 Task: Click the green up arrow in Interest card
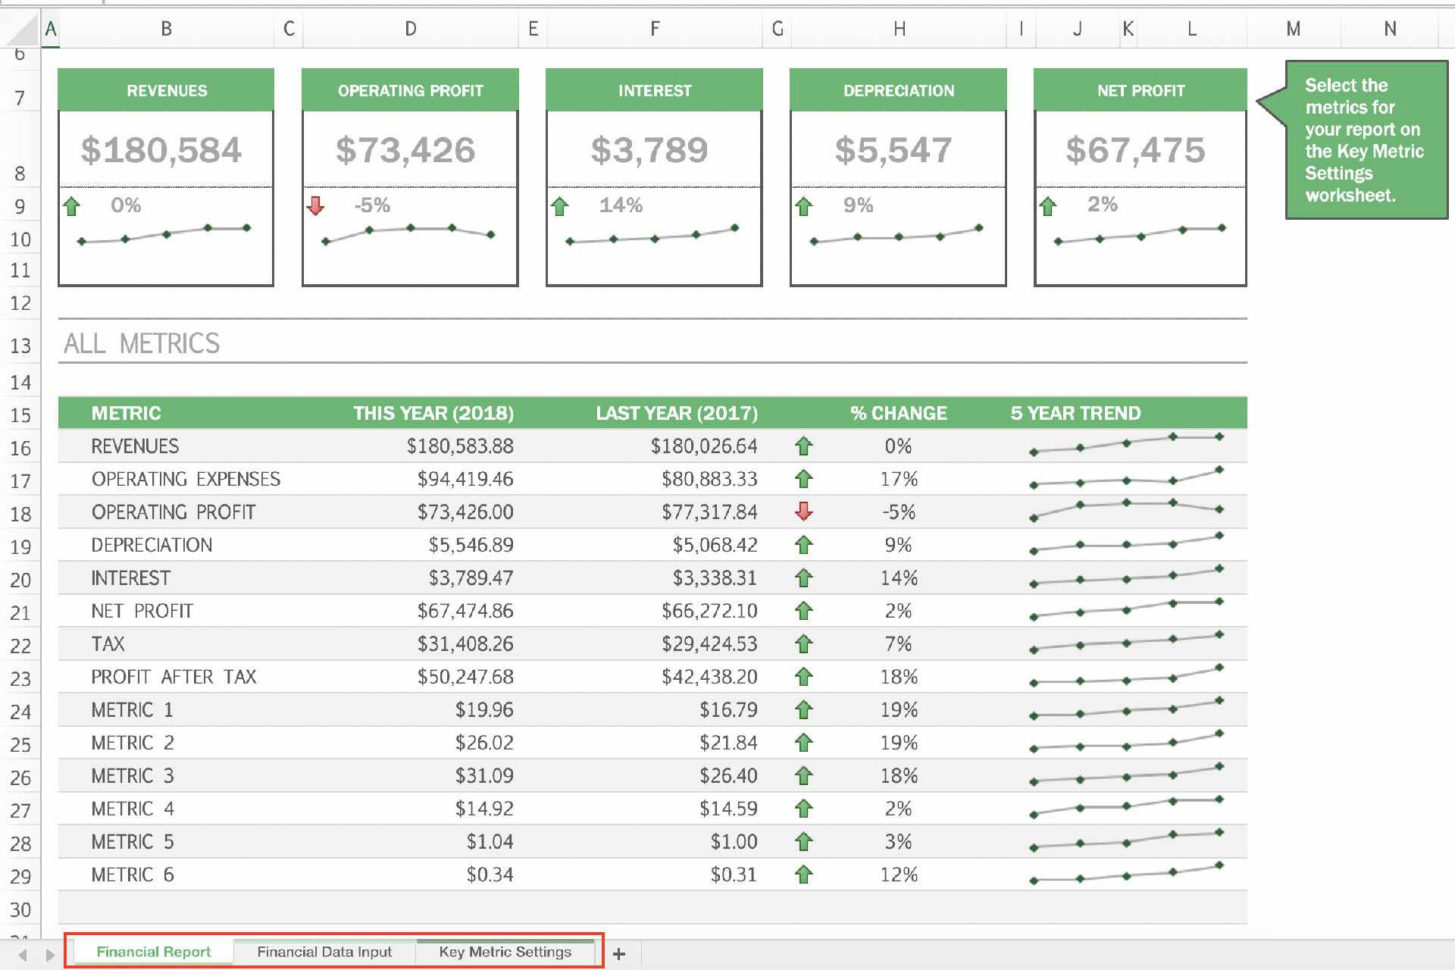(560, 206)
